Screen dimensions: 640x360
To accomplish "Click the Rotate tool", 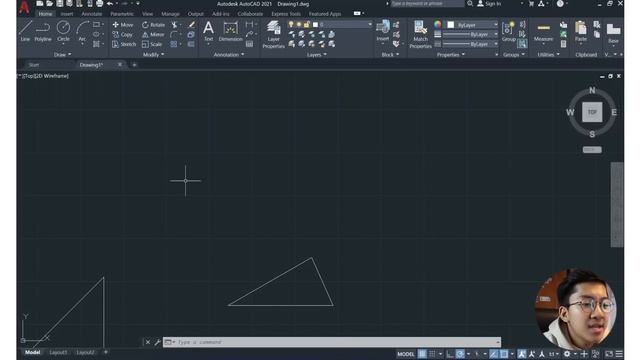I will click(153, 25).
